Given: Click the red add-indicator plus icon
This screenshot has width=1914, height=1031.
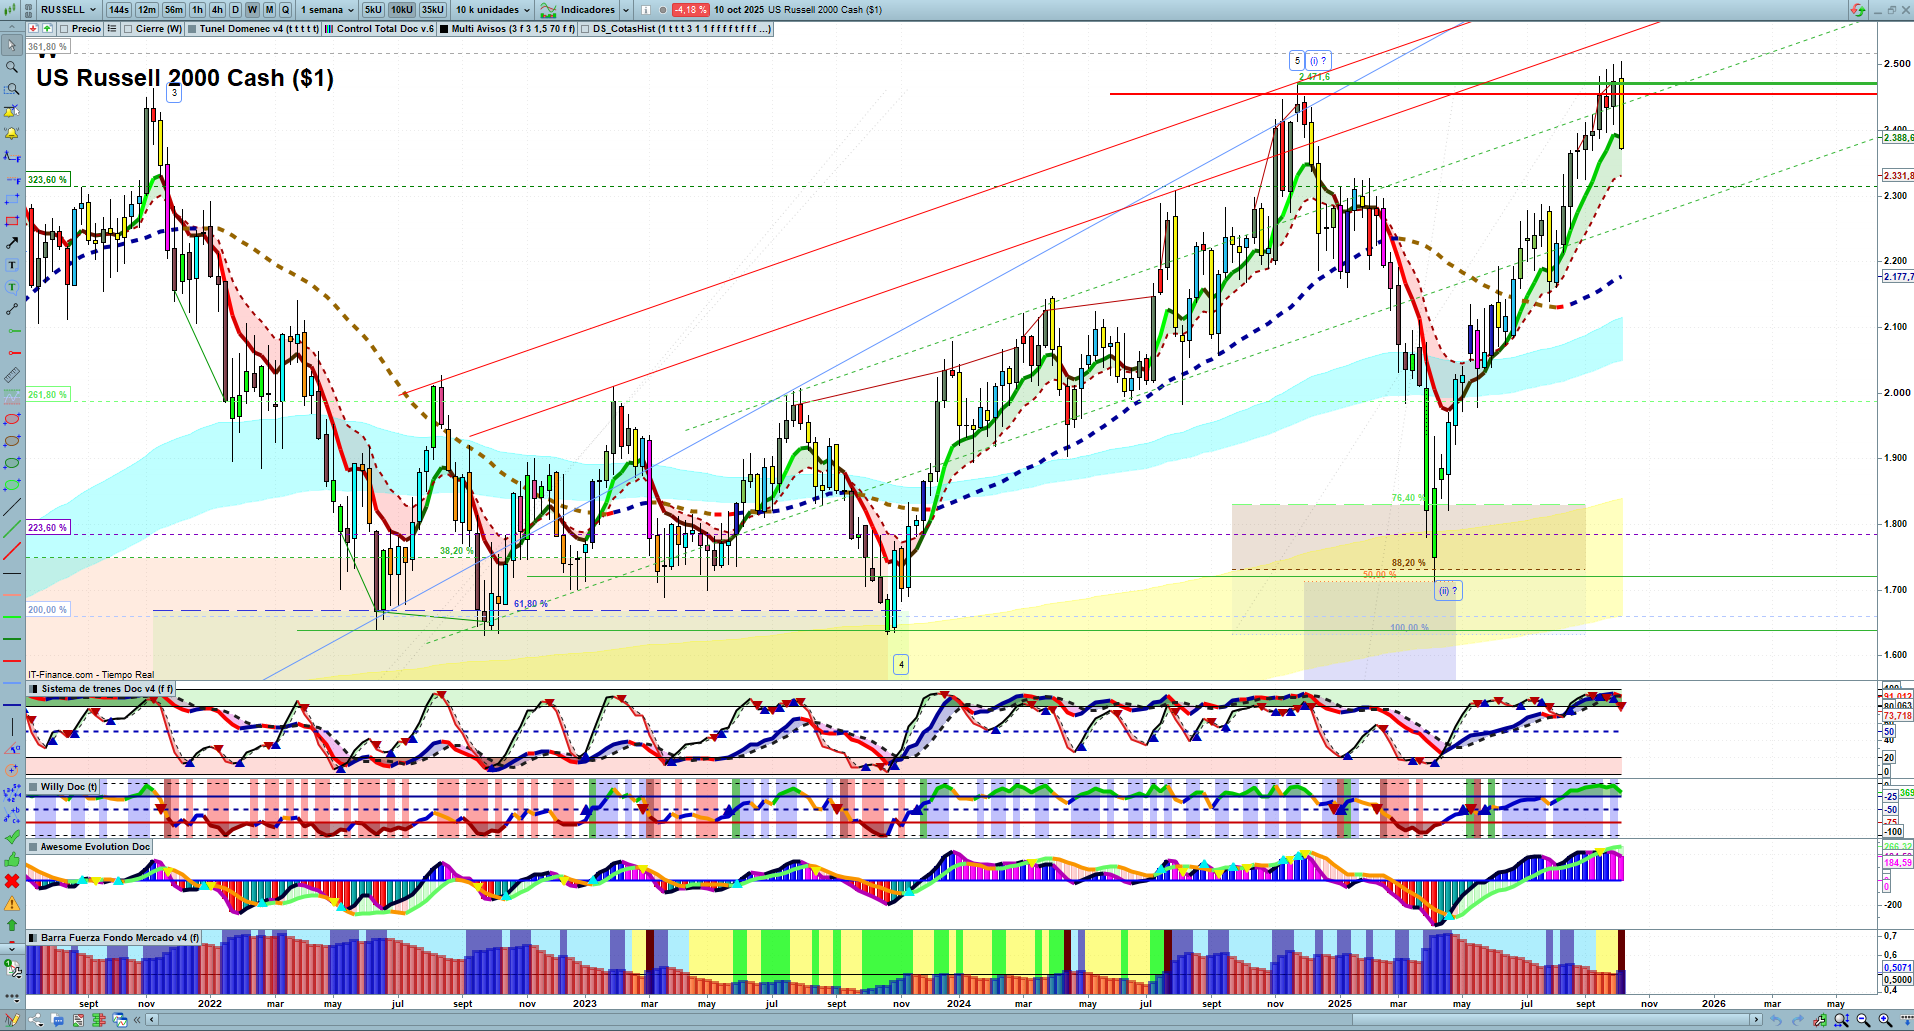Looking at the screenshot, I should pyautogui.click(x=33, y=29).
